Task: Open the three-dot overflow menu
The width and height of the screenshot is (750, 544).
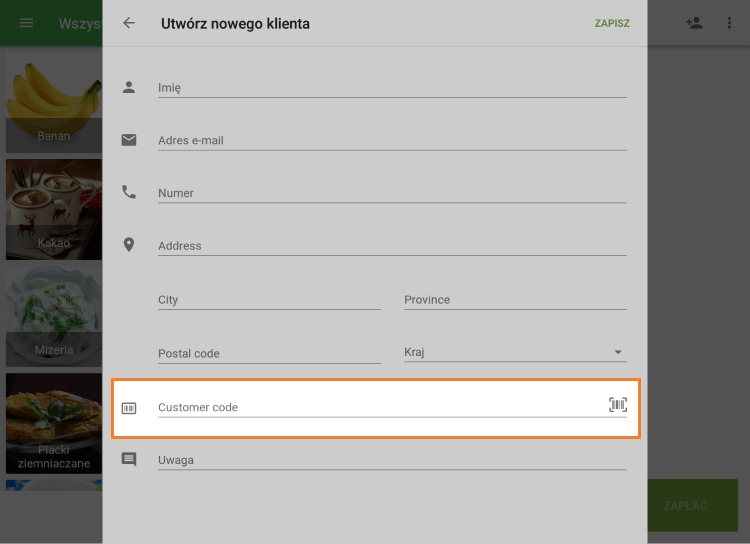Action: [x=729, y=23]
